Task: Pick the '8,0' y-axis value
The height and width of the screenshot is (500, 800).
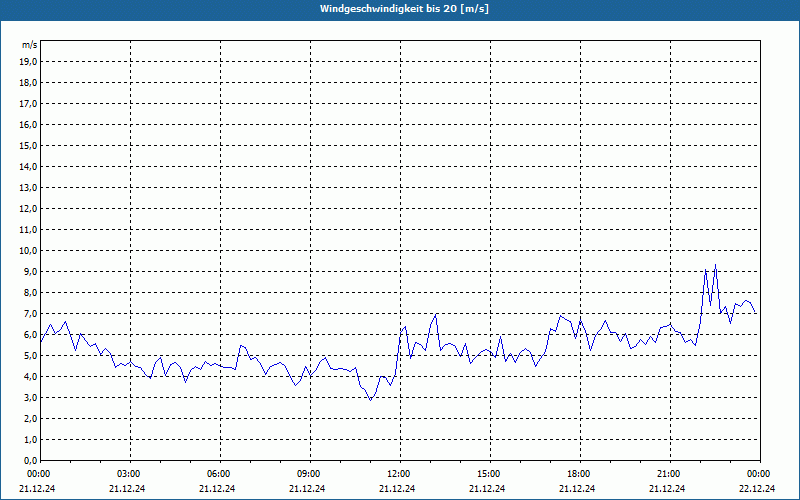Action: [30, 293]
